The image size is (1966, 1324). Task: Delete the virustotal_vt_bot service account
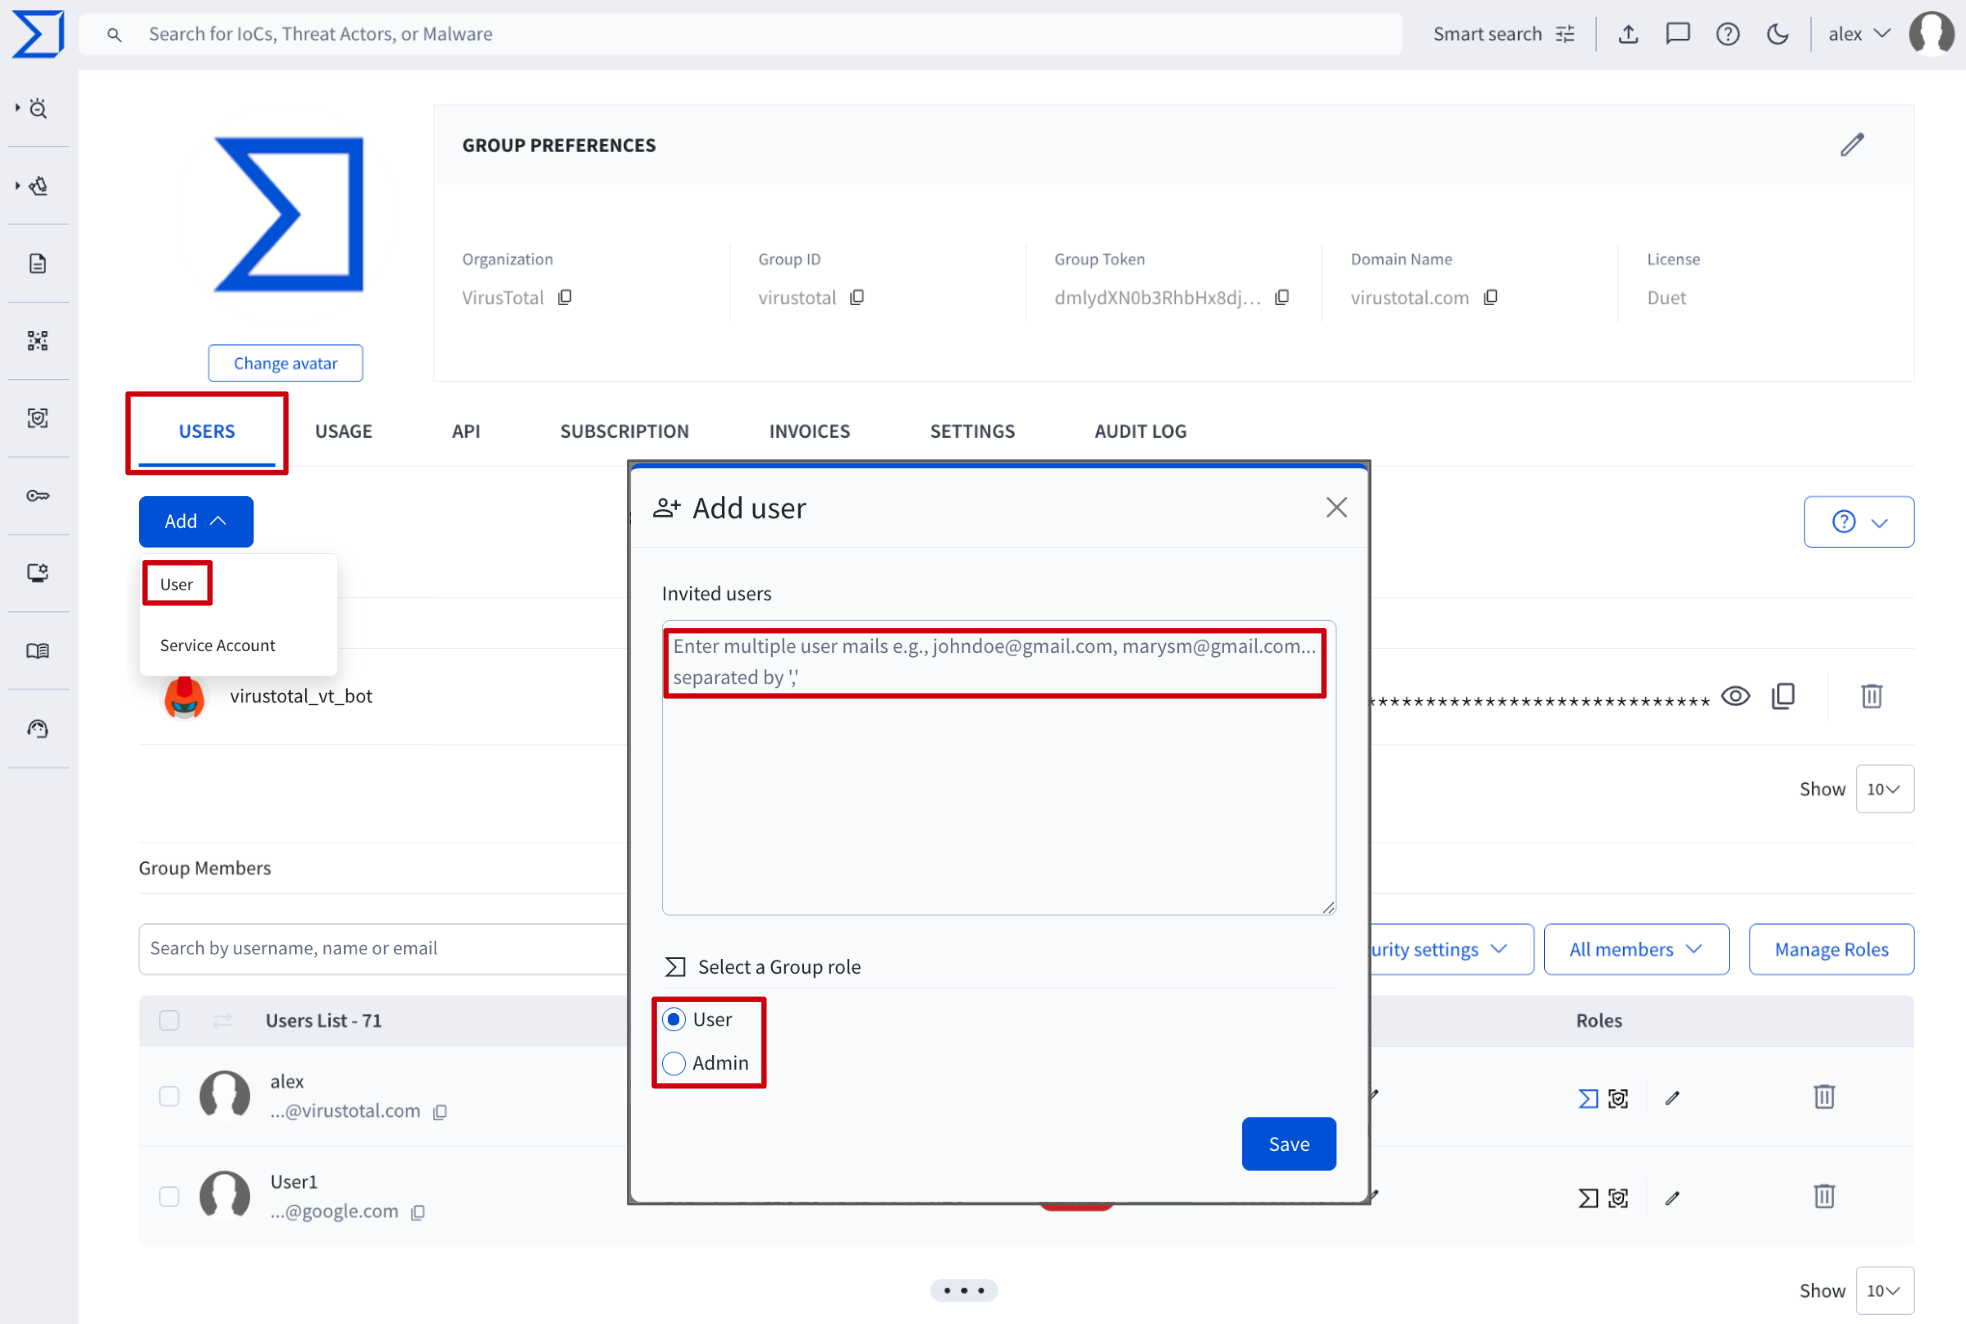[x=1871, y=696]
